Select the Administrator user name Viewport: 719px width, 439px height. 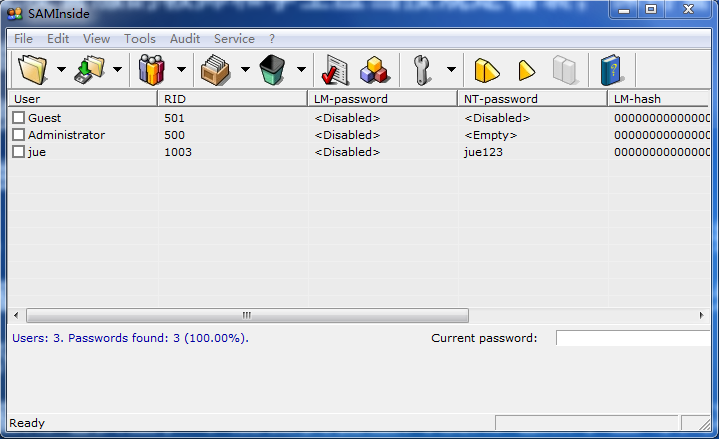pos(66,135)
